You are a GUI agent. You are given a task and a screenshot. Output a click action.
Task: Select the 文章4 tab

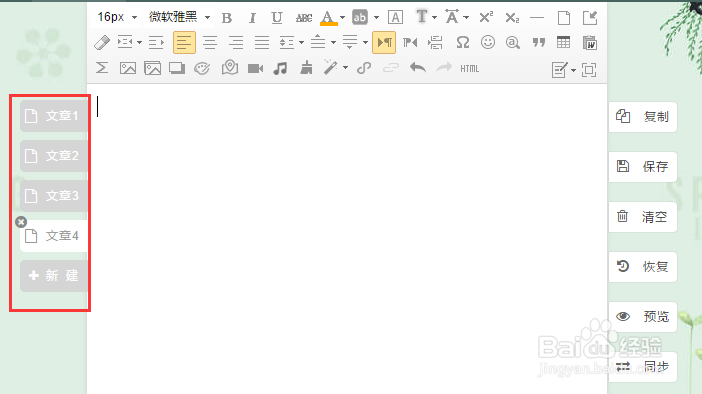point(53,236)
